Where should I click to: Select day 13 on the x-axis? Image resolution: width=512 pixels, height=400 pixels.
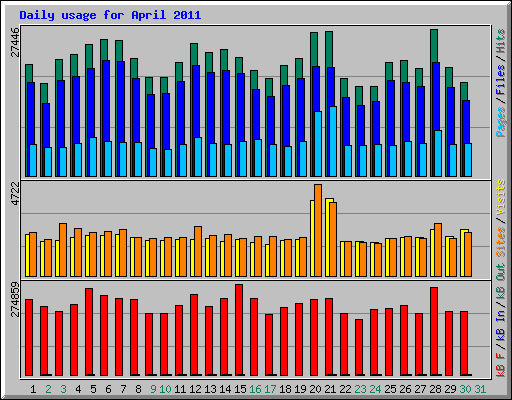(x=210, y=389)
